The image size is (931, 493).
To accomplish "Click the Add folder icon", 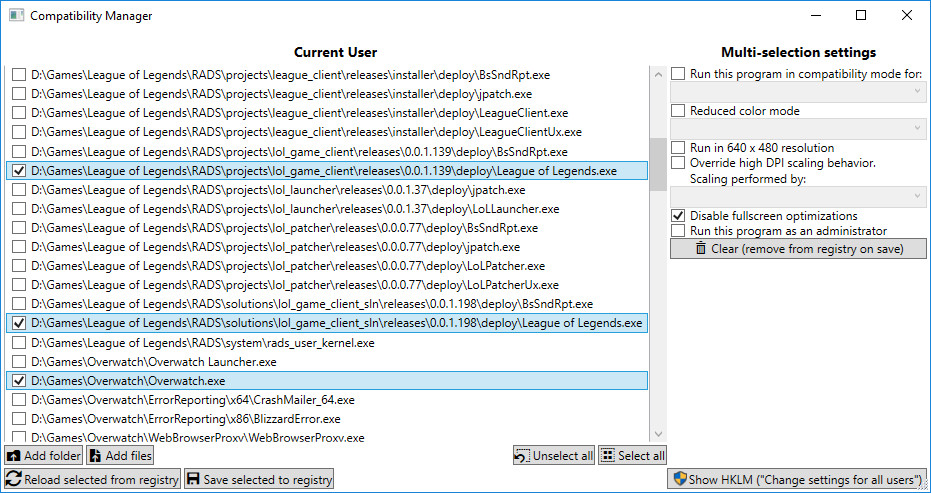I will (14, 456).
